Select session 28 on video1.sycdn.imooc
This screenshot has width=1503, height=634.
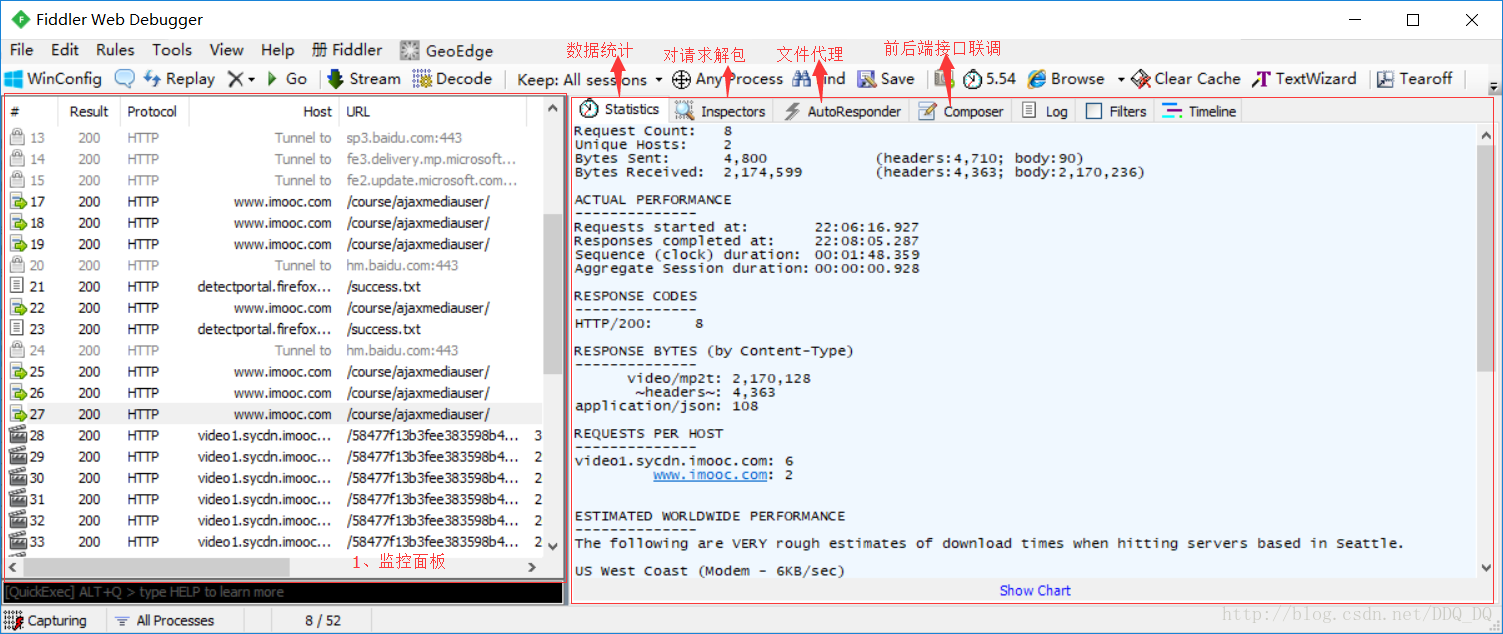click(x=273, y=436)
